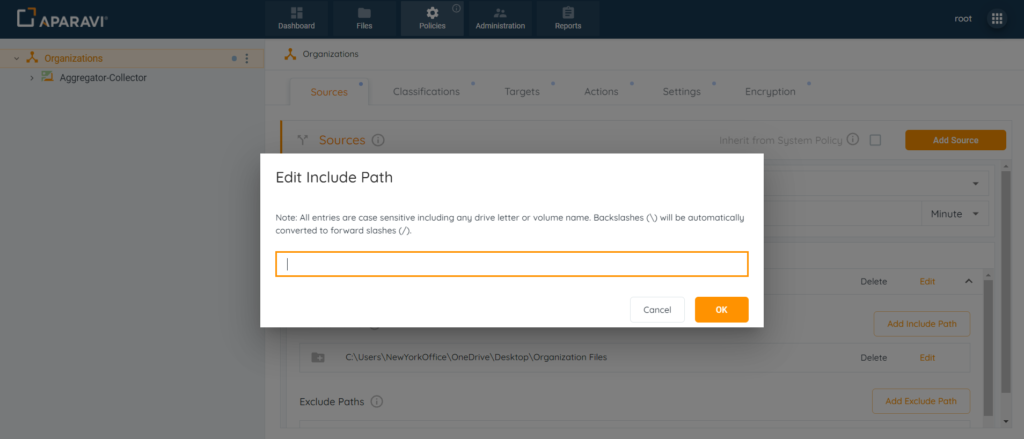Image resolution: width=1024 pixels, height=439 pixels.
Task: Open the Reports clipboard icon
Action: tap(568, 13)
